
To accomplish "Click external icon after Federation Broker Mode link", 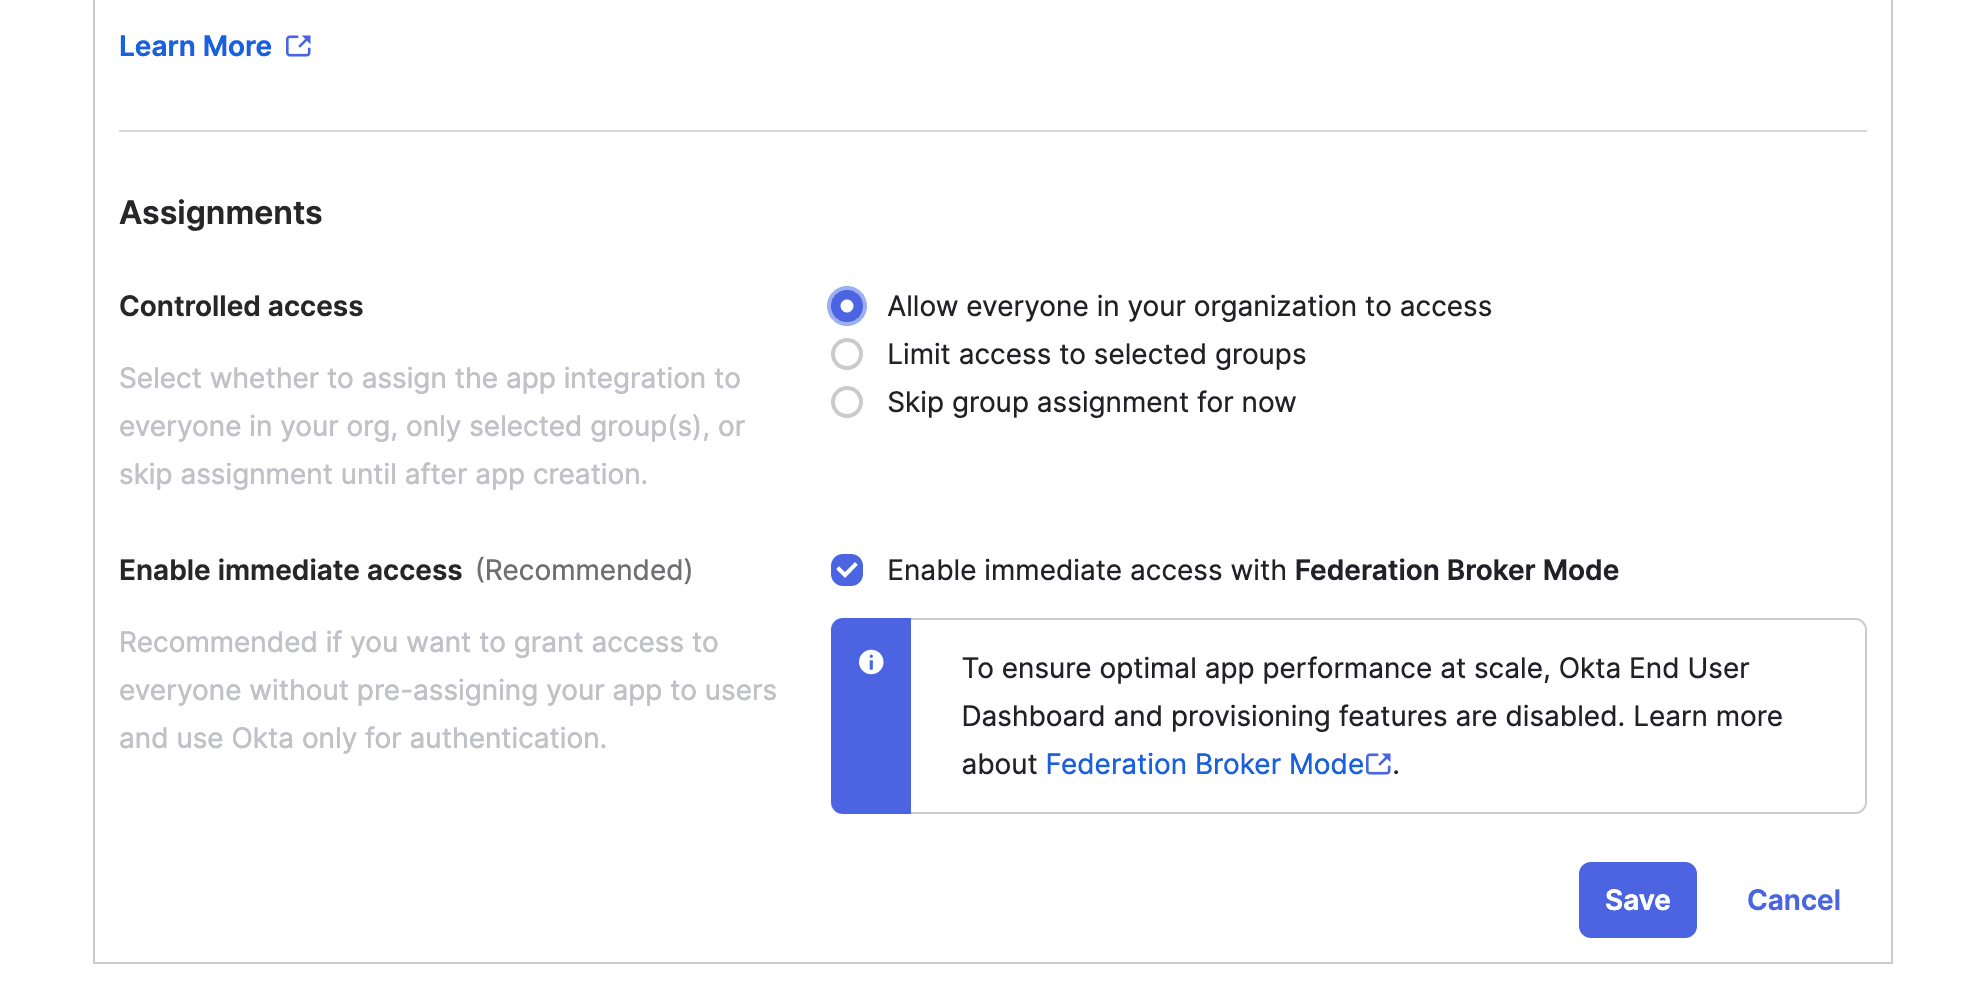I will coord(1378,764).
